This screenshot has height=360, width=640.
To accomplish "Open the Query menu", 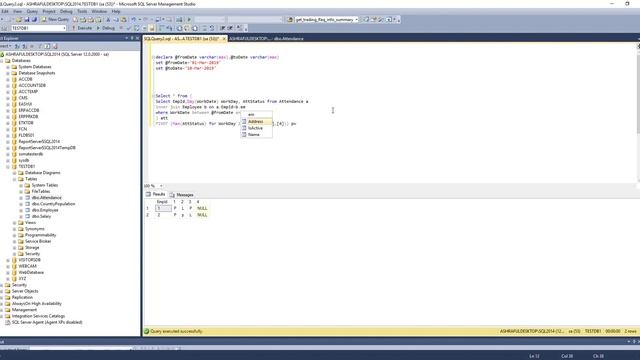I will 32,11.
